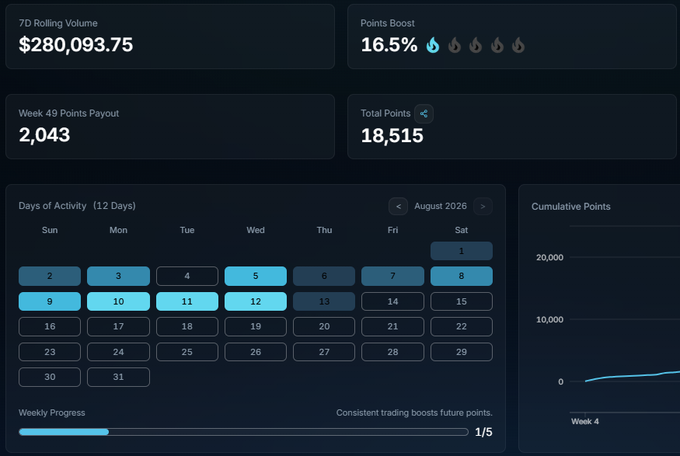Choose day 12 on the calendar
The width and height of the screenshot is (680, 456).
pyautogui.click(x=255, y=301)
